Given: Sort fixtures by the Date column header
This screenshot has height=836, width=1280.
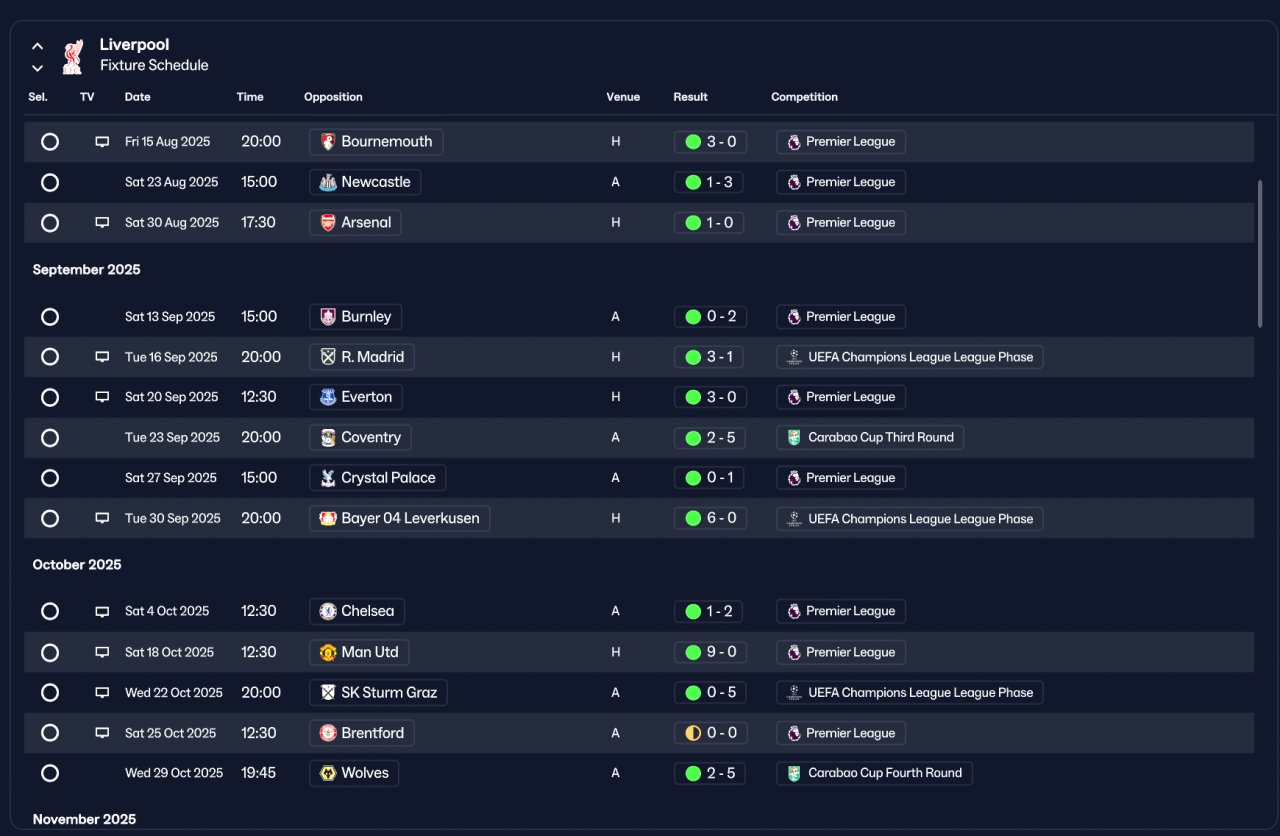Looking at the screenshot, I should 138,97.
